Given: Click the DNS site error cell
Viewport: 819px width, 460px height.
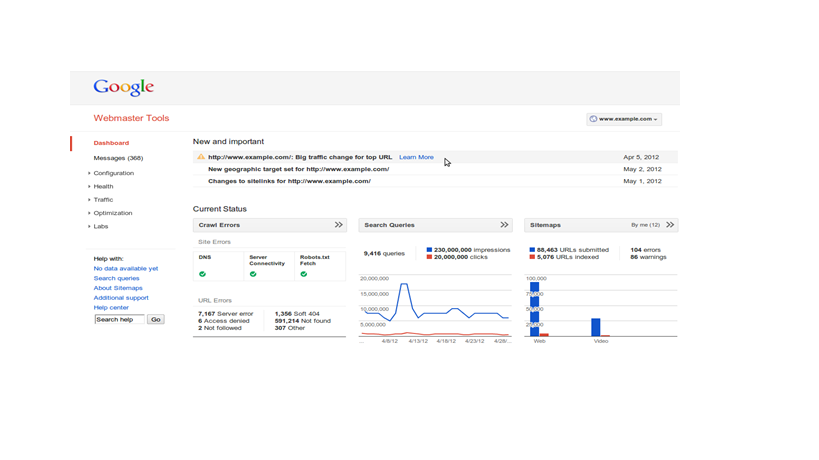Looking at the screenshot, I should tap(218, 266).
